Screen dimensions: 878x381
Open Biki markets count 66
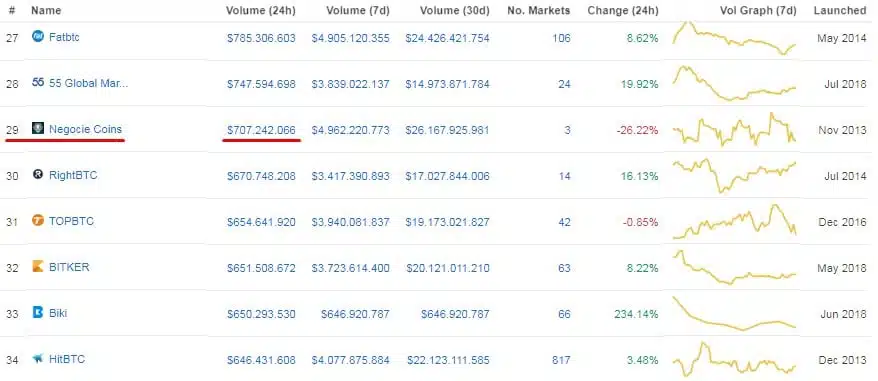pyautogui.click(x=564, y=314)
